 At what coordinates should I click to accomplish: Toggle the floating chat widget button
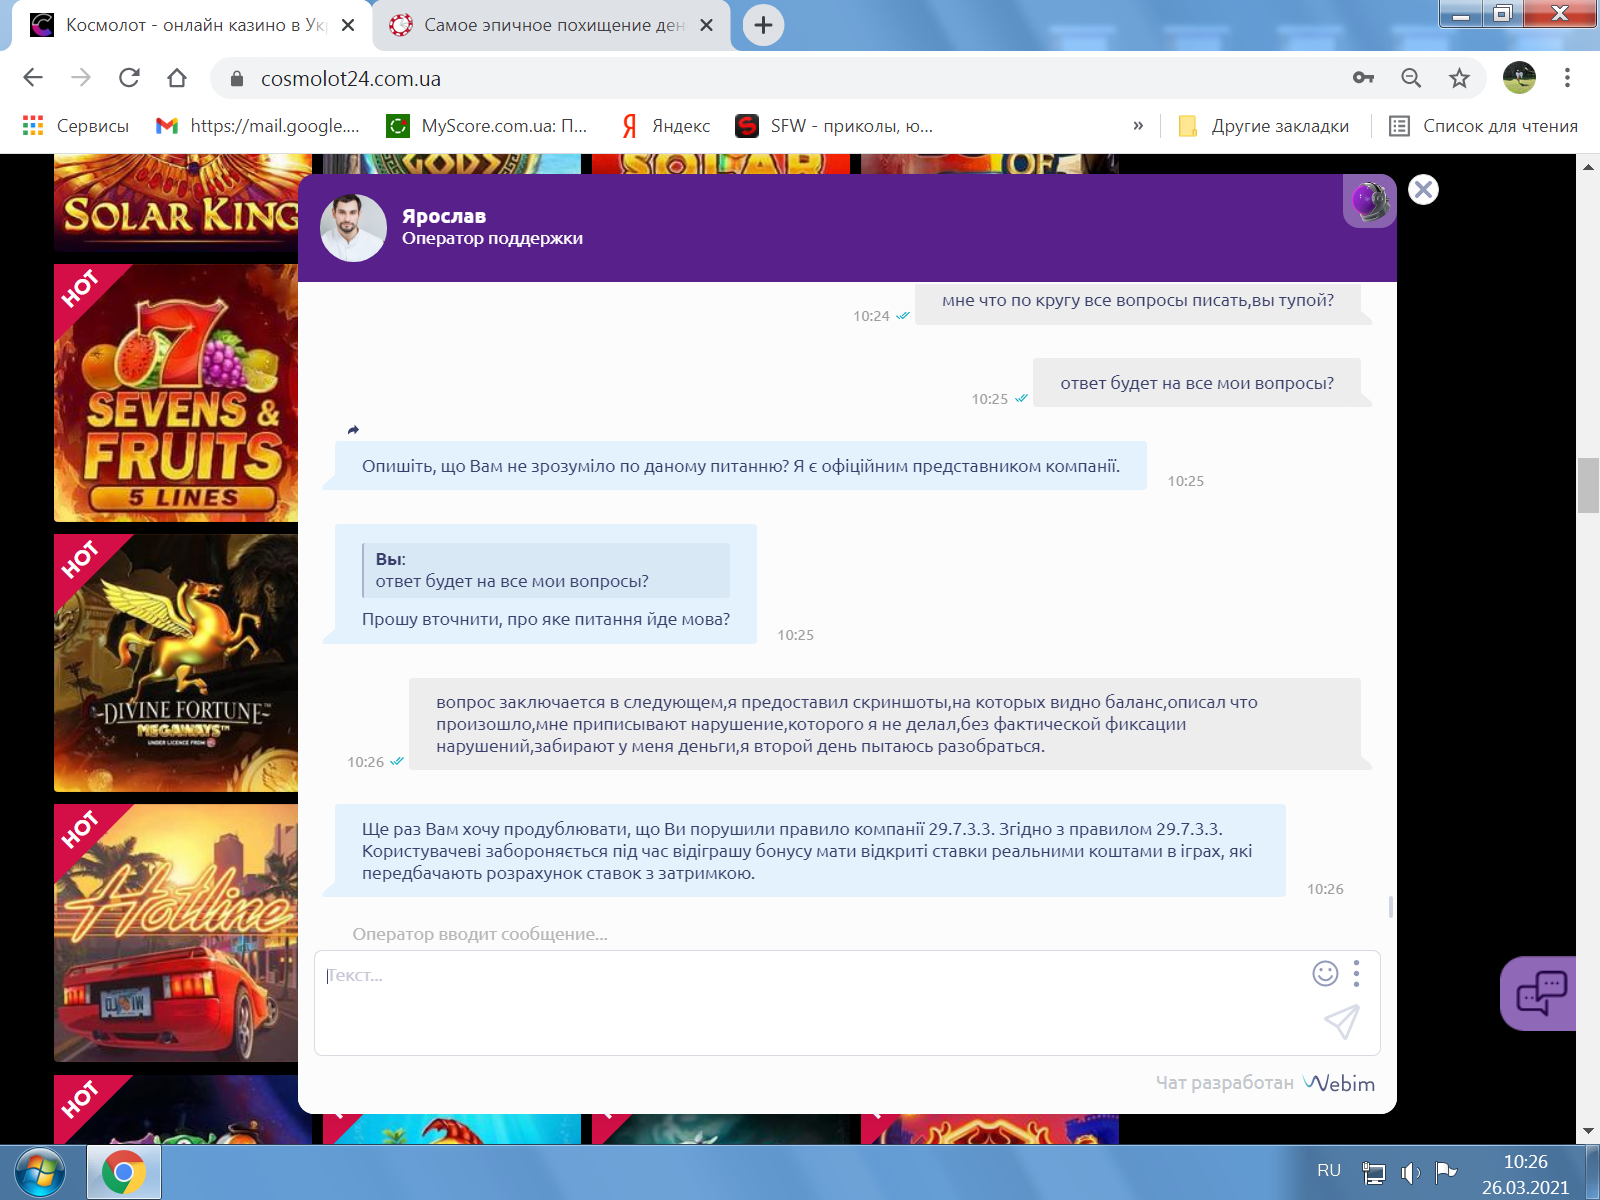[1540, 993]
